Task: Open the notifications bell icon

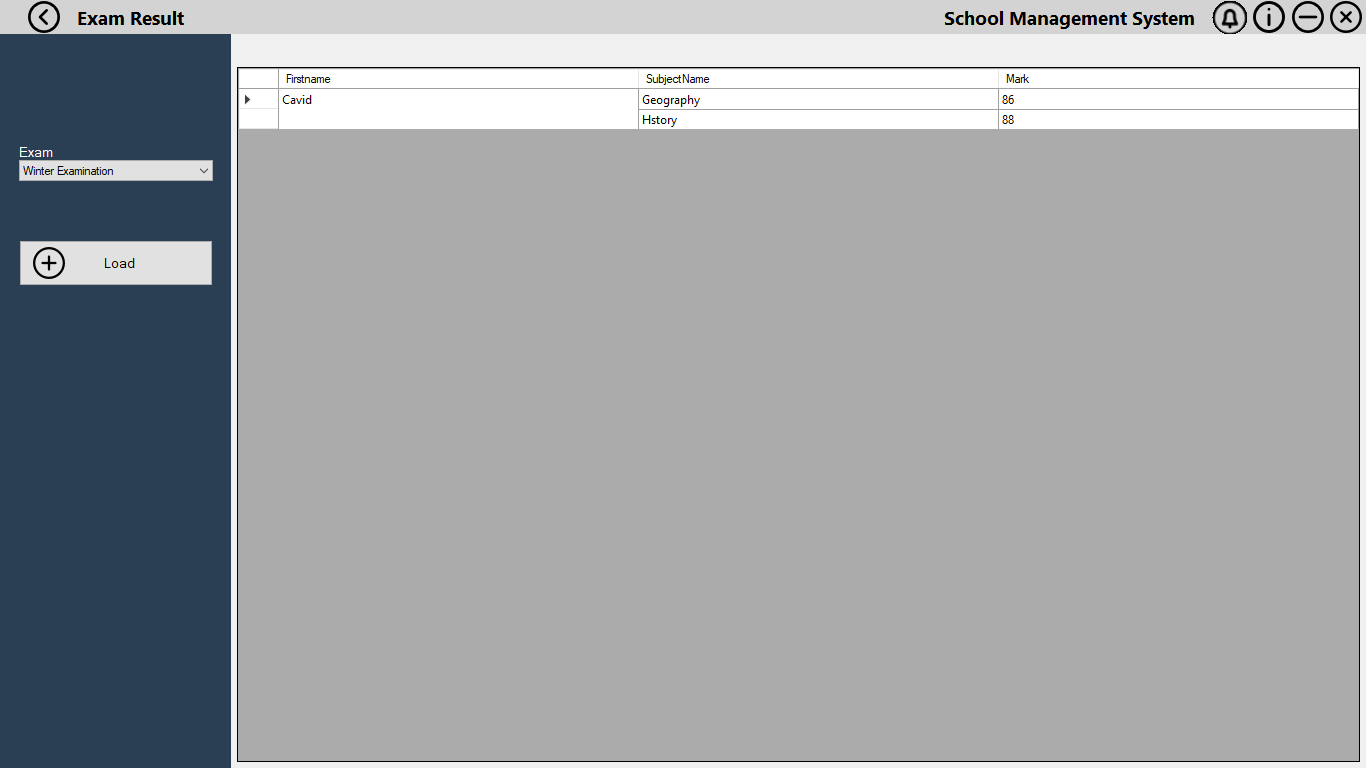Action: (1229, 17)
